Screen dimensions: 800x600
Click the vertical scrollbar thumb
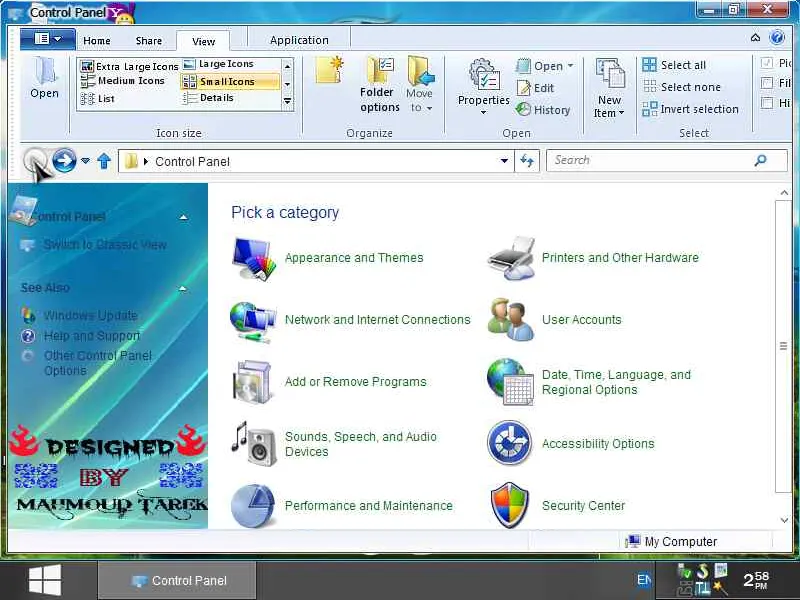tap(783, 346)
